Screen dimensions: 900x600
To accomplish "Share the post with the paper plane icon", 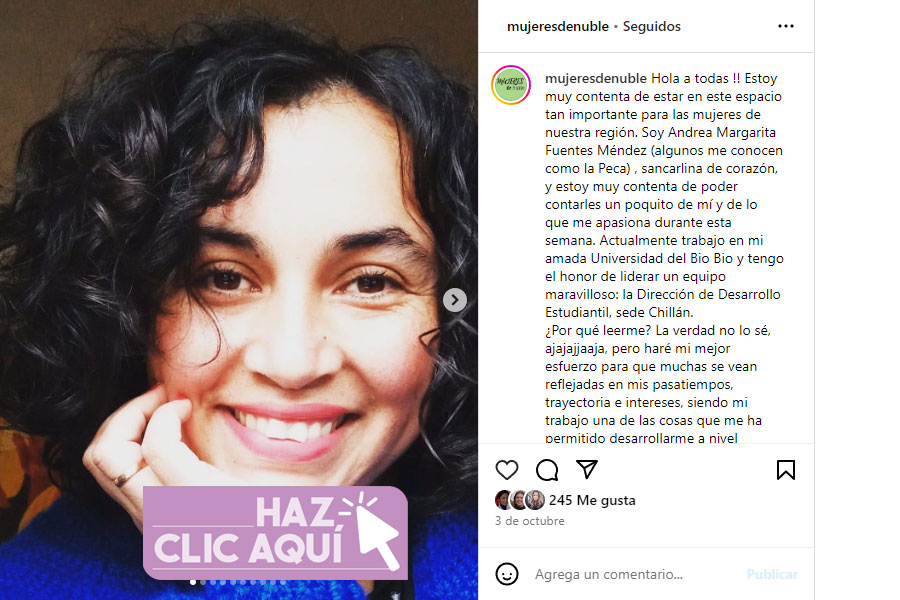I will tap(587, 469).
